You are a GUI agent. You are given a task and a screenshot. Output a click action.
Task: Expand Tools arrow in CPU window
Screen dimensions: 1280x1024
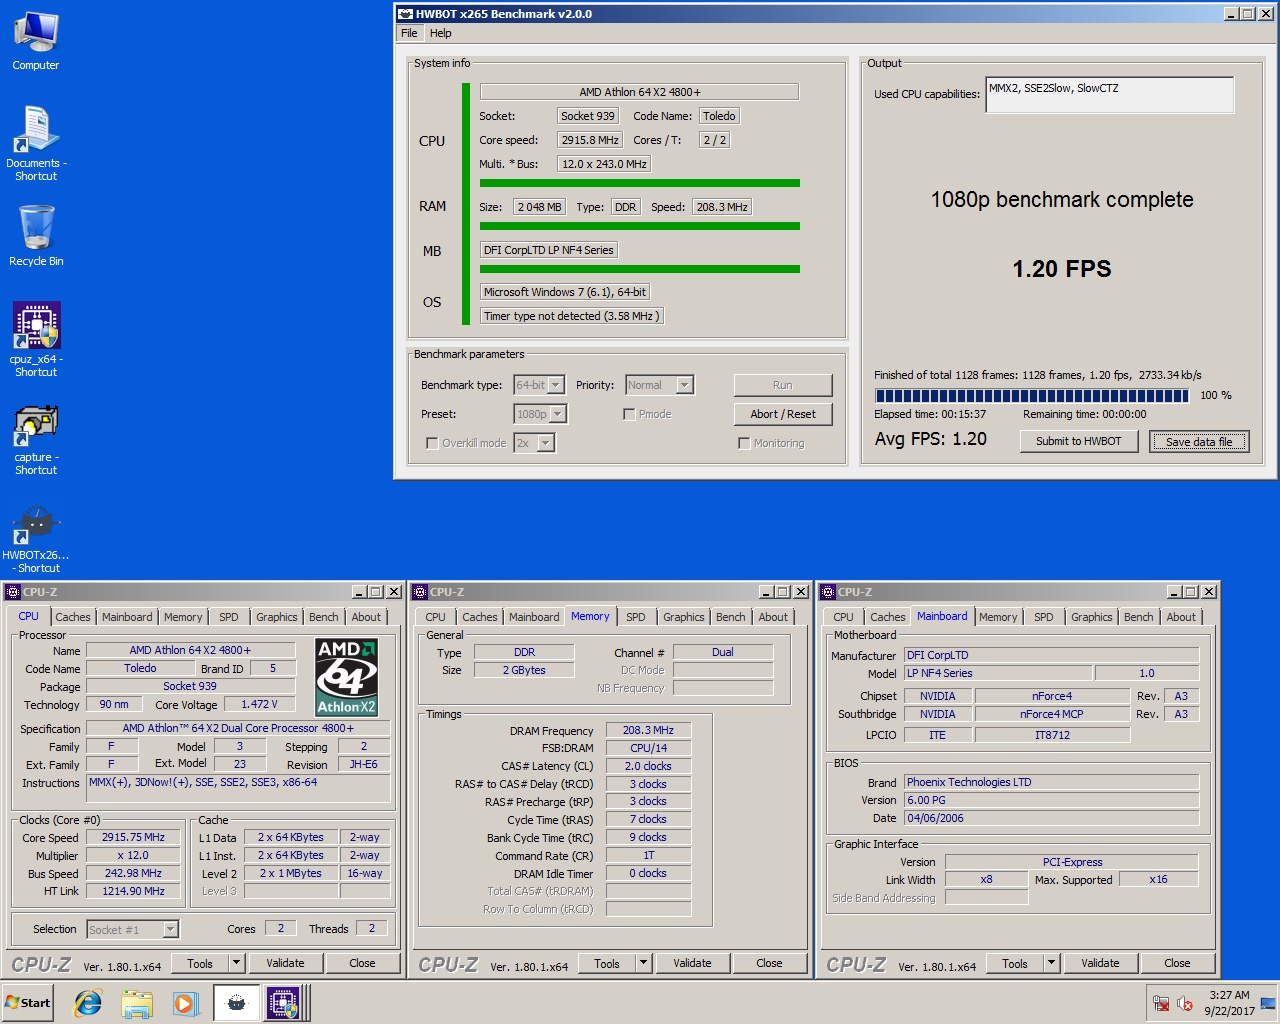[237, 963]
